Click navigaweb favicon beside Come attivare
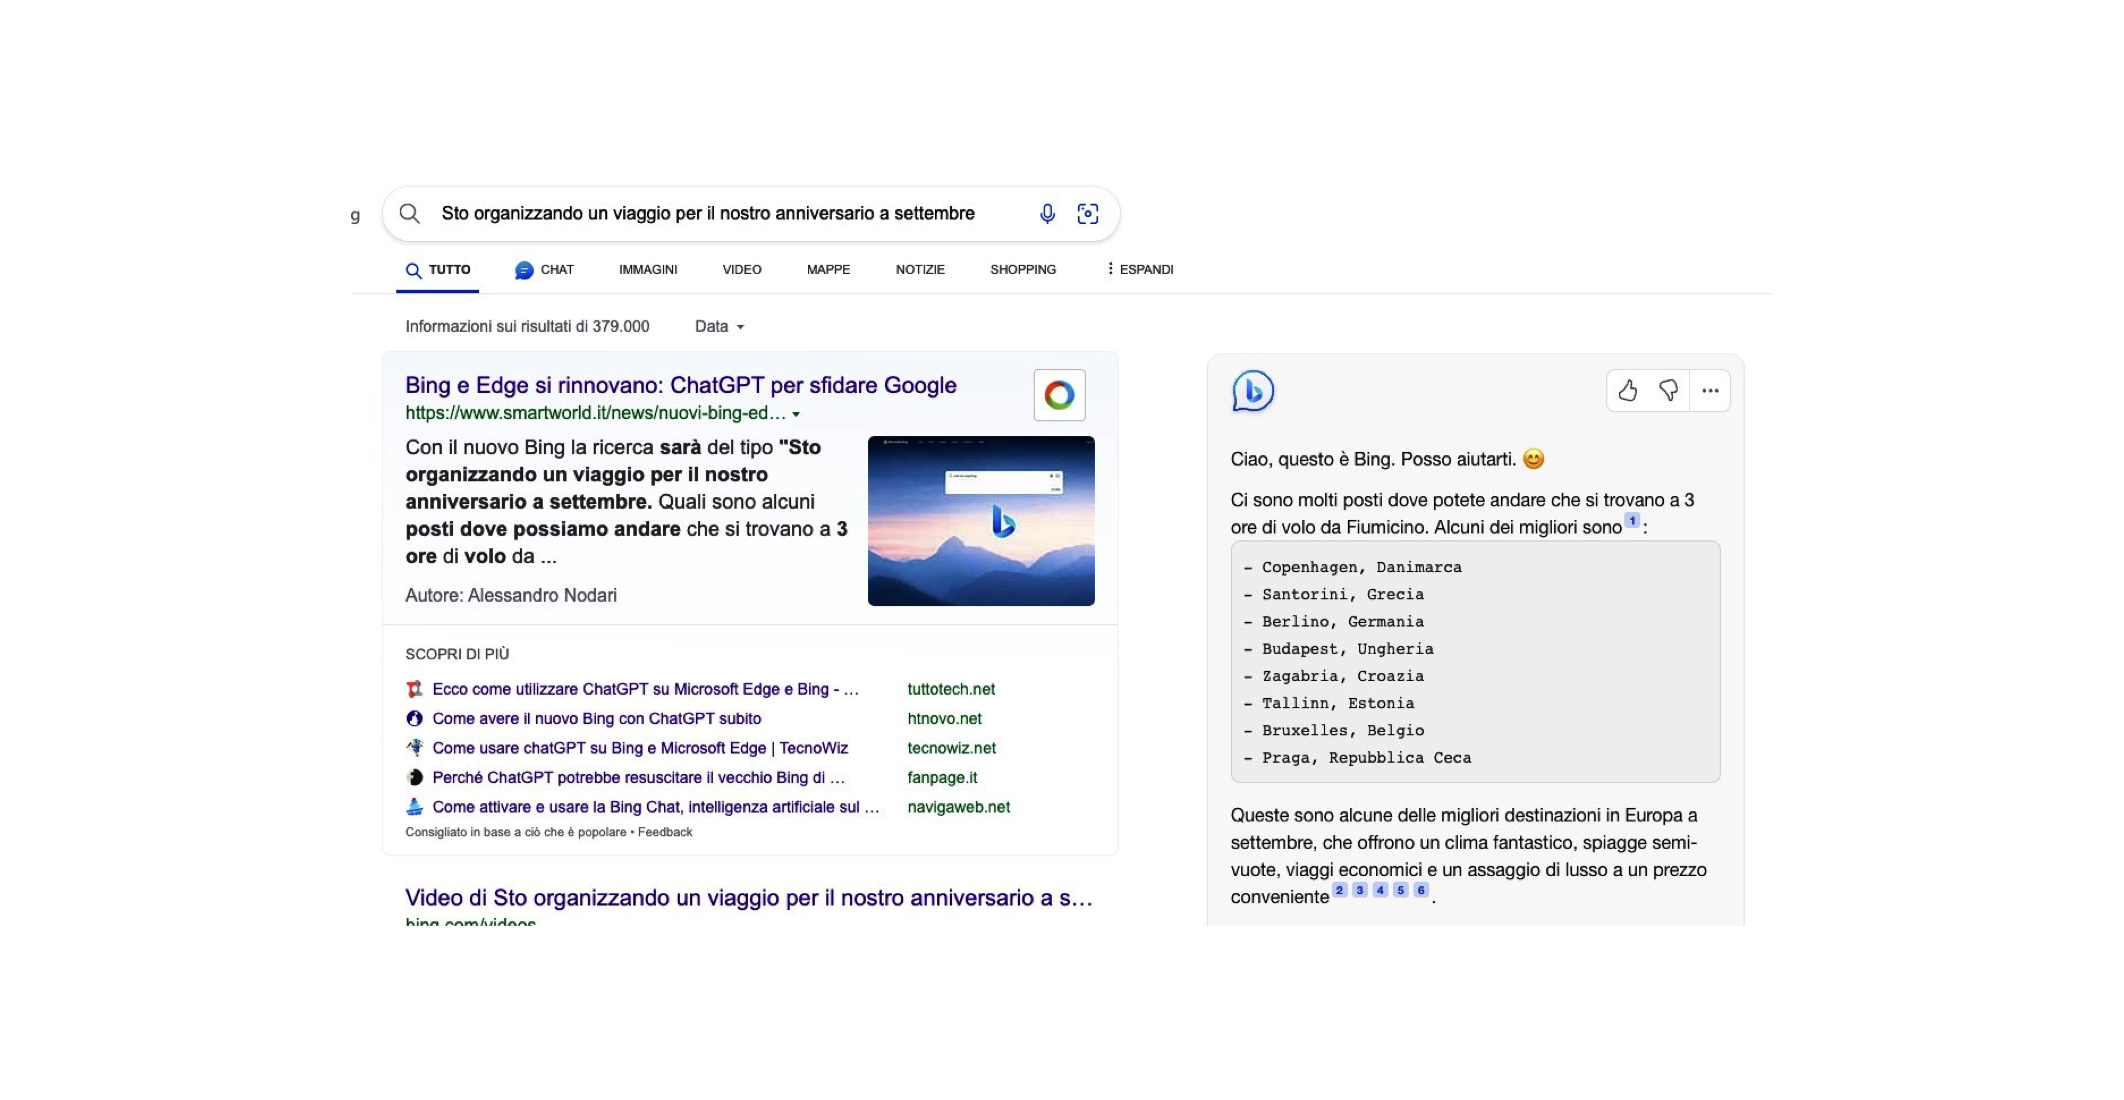 click(x=414, y=806)
